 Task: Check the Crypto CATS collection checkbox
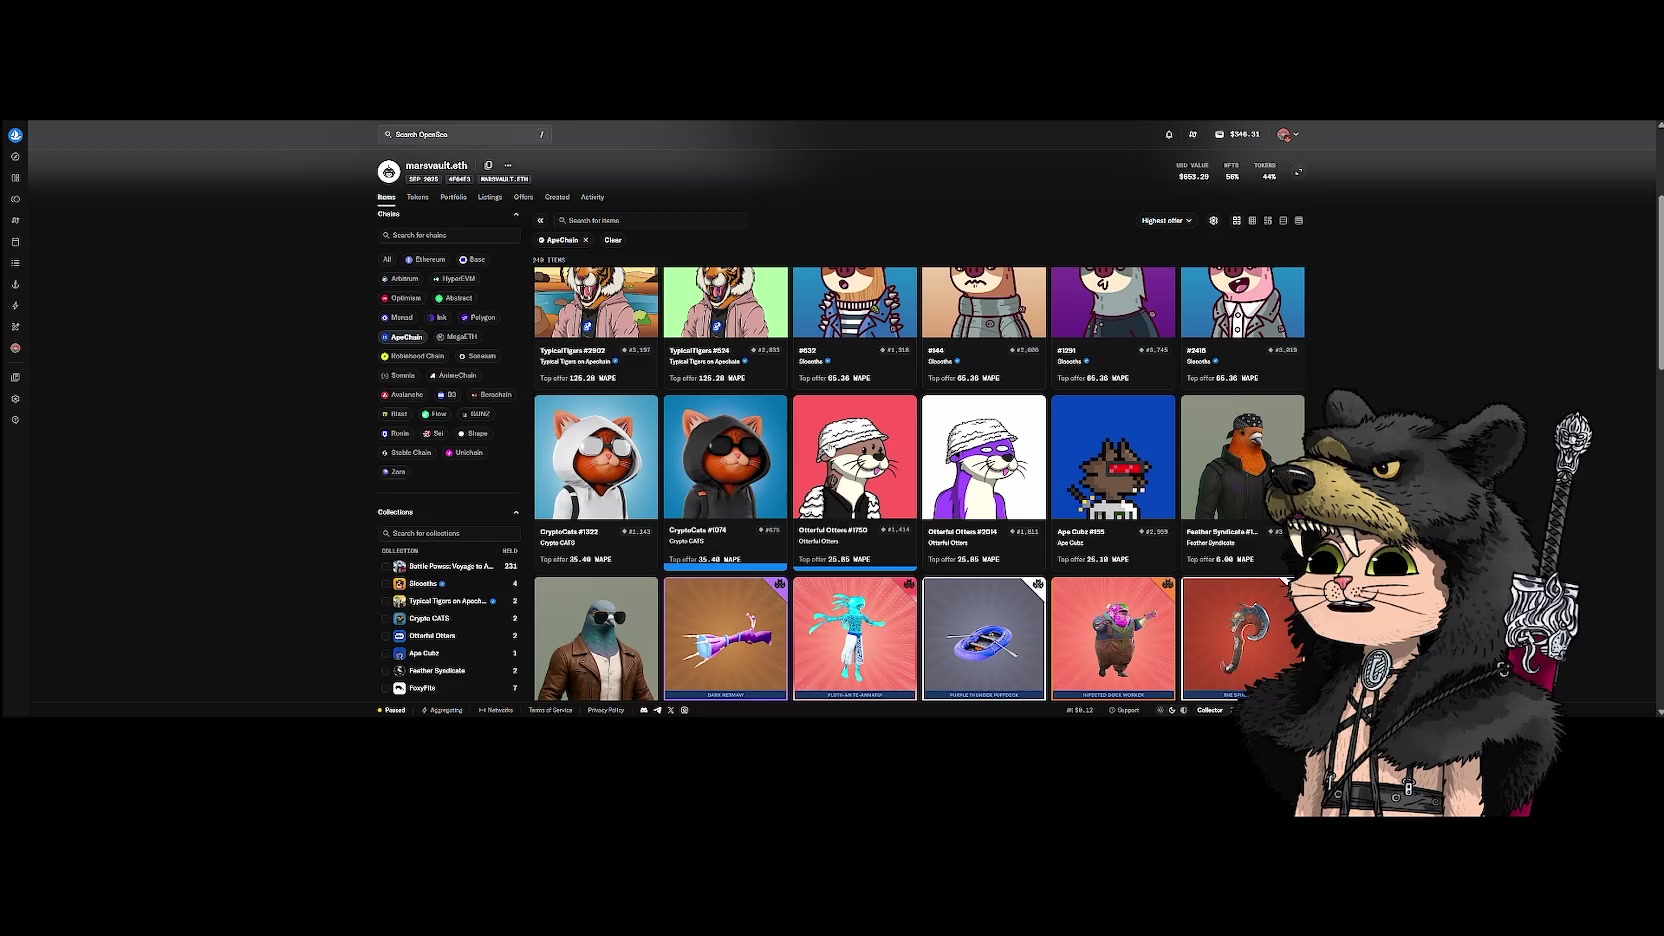point(385,618)
